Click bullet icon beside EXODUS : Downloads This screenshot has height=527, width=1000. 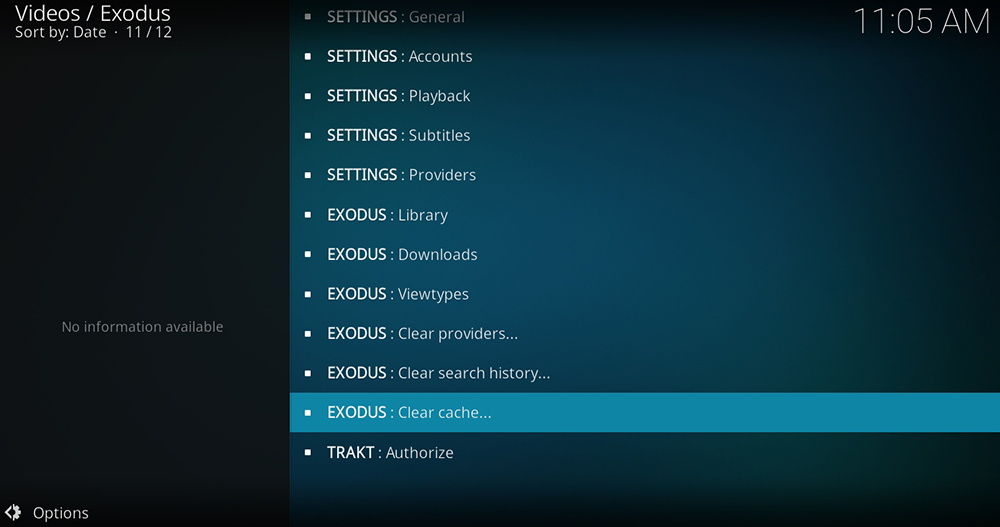[308, 255]
